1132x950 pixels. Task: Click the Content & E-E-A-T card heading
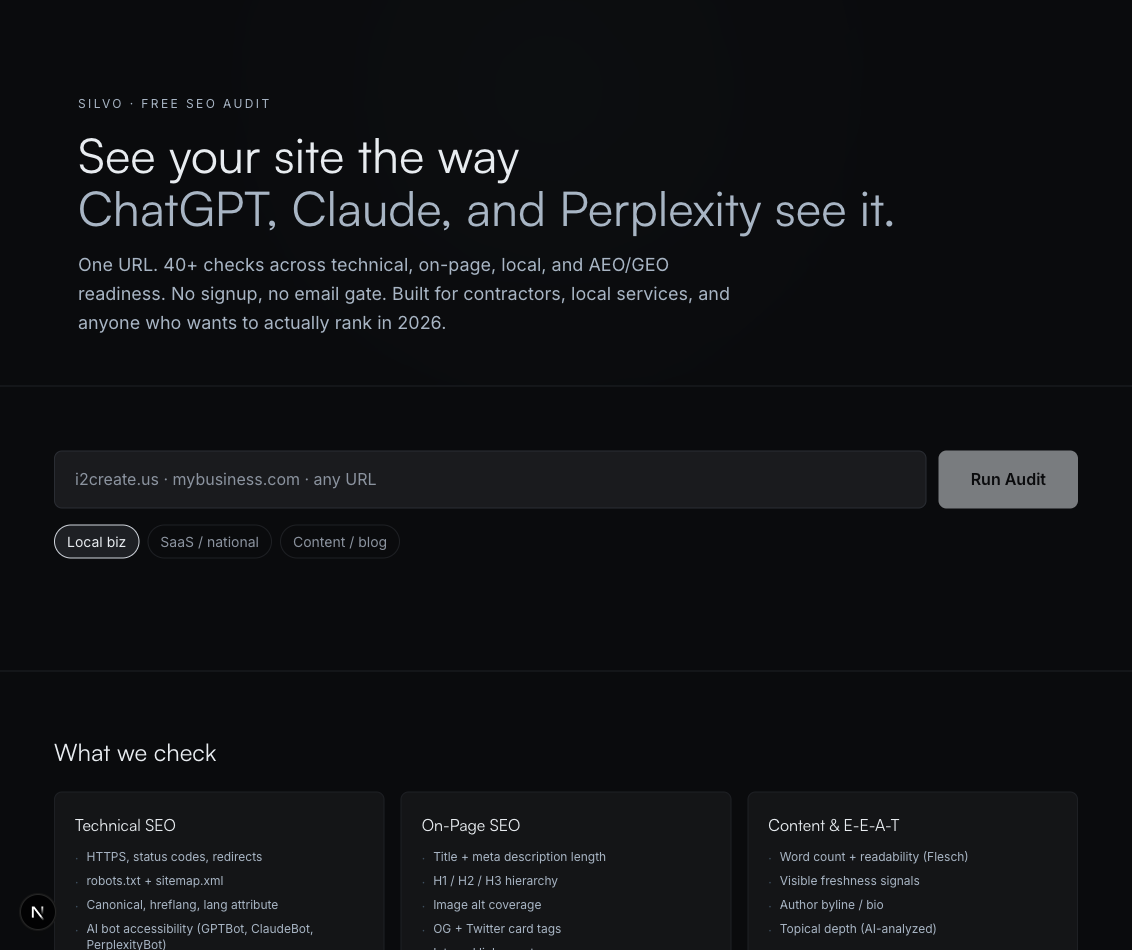834,825
